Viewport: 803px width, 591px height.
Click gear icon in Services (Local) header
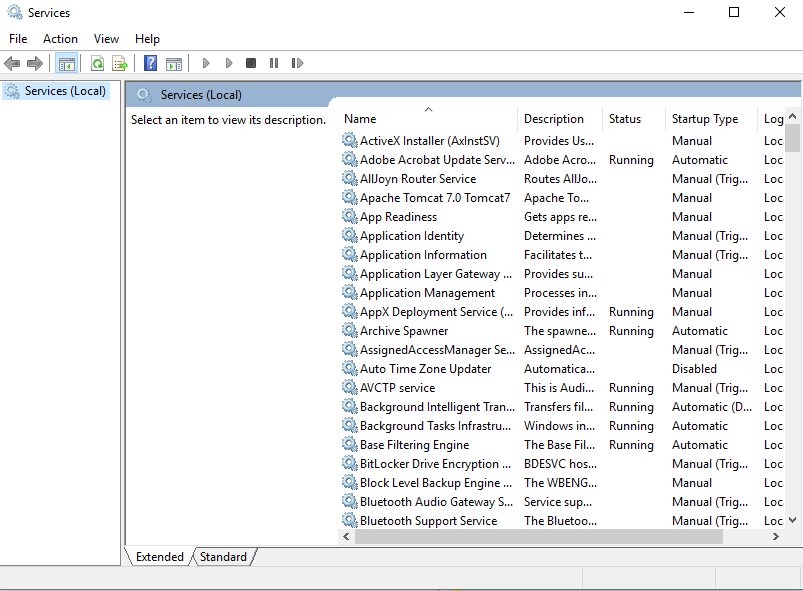[x=144, y=95]
